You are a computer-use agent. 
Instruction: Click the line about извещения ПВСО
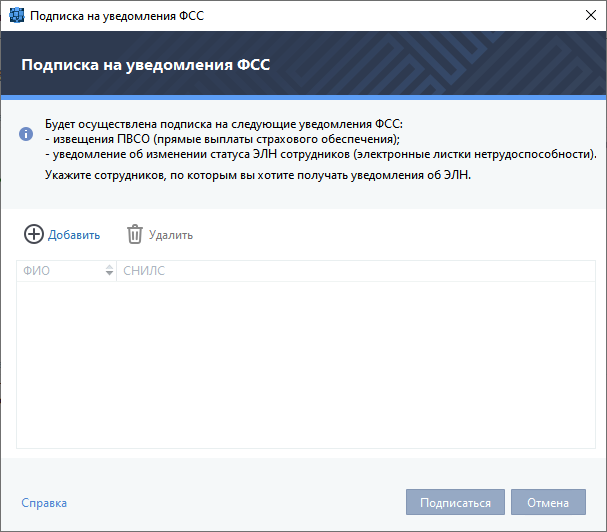(x=222, y=139)
